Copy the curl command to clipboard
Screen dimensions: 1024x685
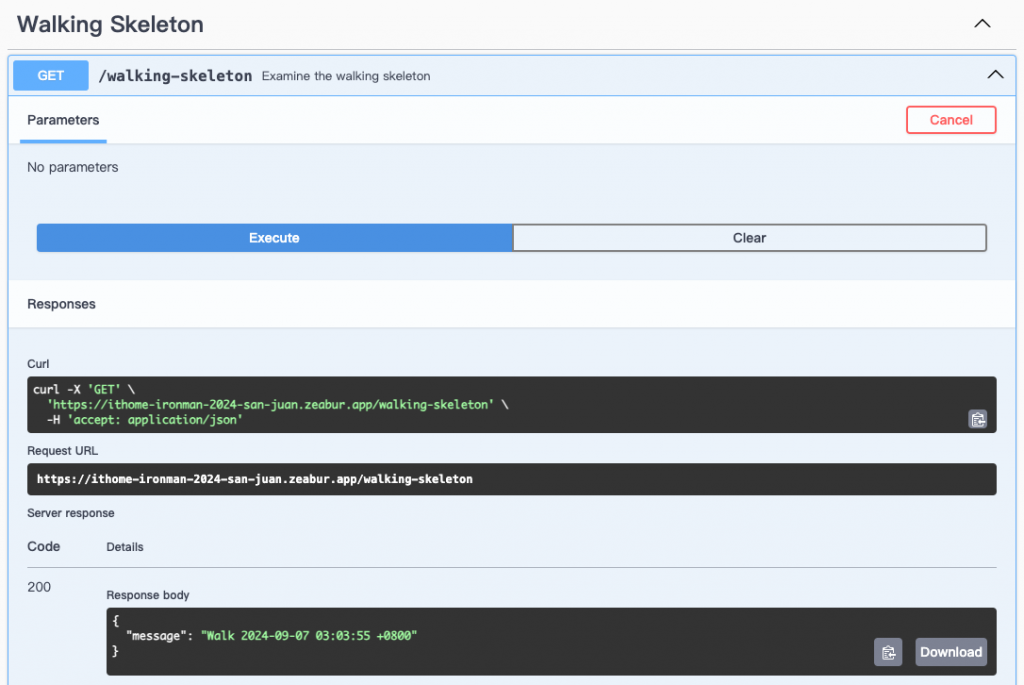pyautogui.click(x=977, y=419)
